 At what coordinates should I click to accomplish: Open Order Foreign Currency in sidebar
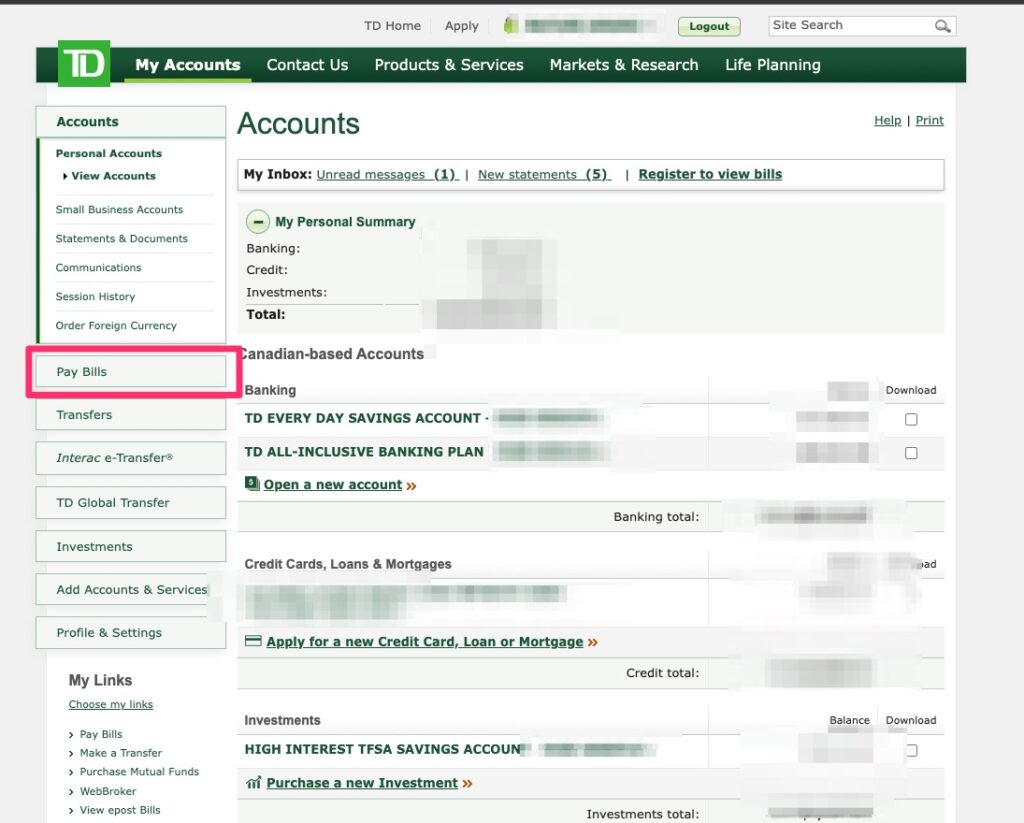tap(116, 325)
